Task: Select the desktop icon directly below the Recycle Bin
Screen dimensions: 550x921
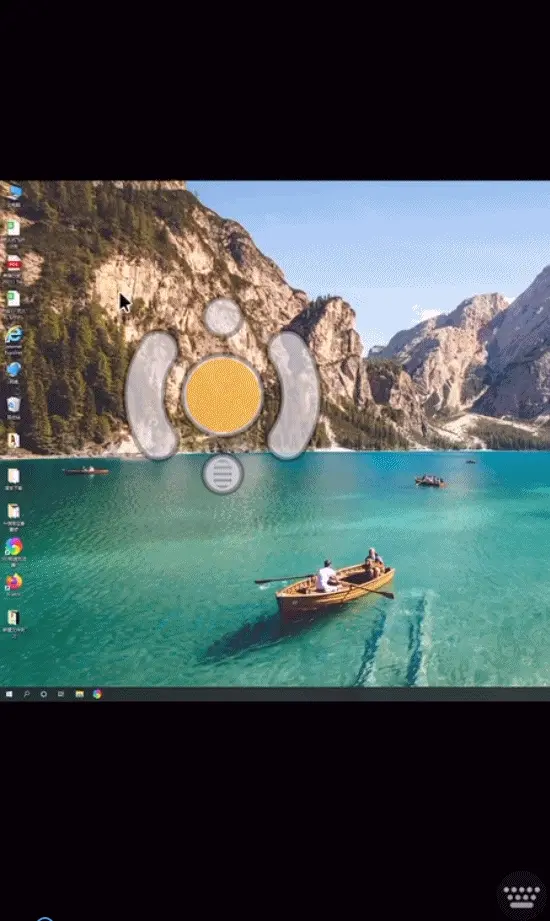Action: click(x=14, y=441)
